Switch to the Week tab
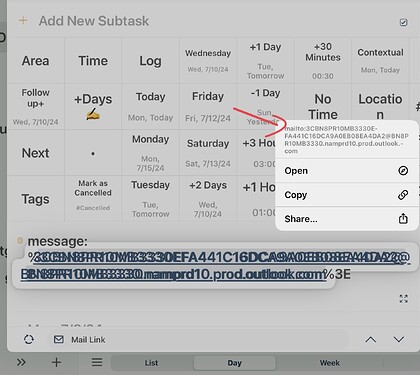 [x=329, y=363]
